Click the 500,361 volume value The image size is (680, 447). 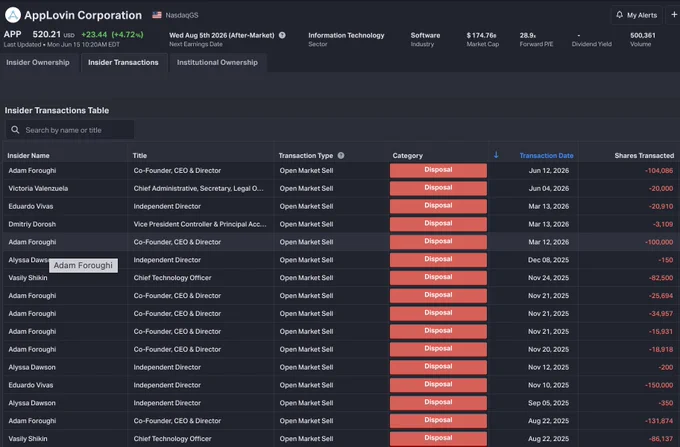[x=643, y=35]
